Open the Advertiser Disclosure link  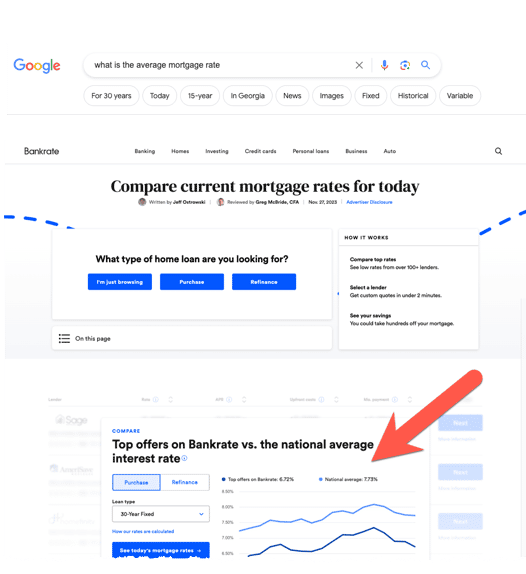pos(369,202)
